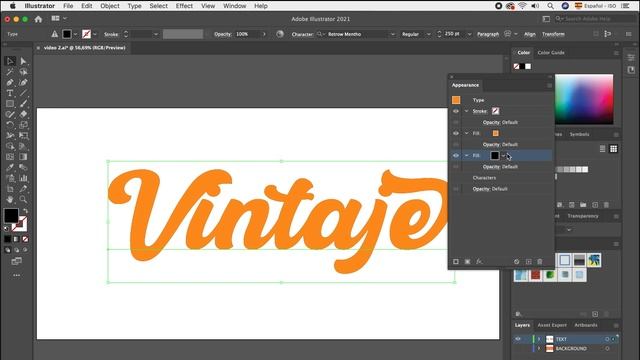Open the Effect menu
Screen dimensions: 640x360
point(184,6)
